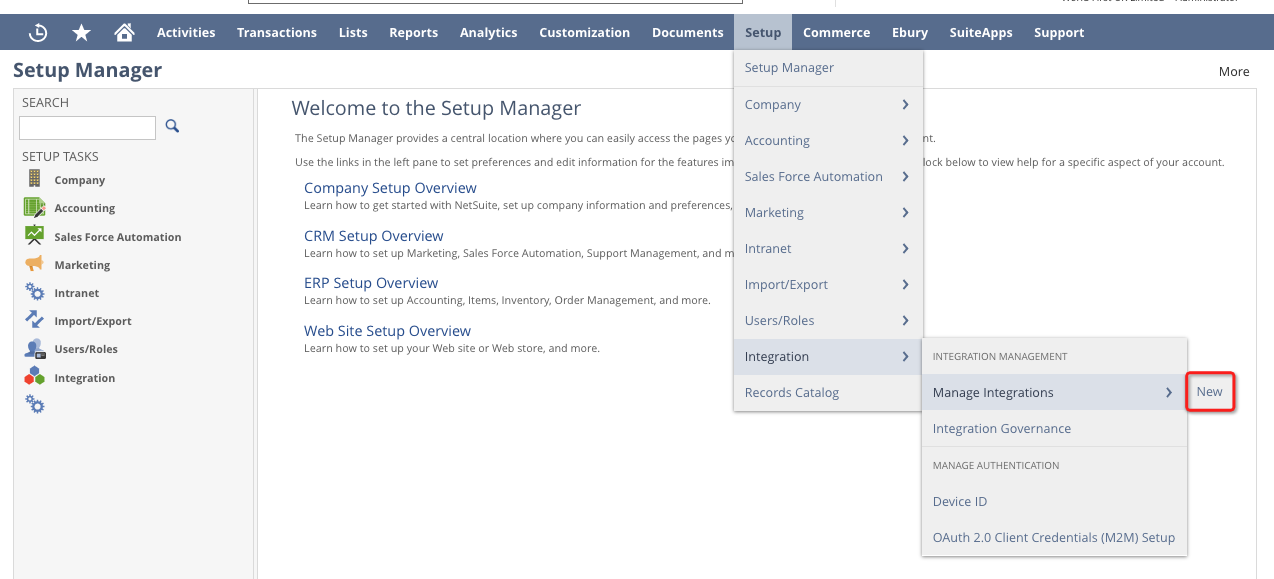
Task: Click the setup search input field
Action: tap(87, 127)
